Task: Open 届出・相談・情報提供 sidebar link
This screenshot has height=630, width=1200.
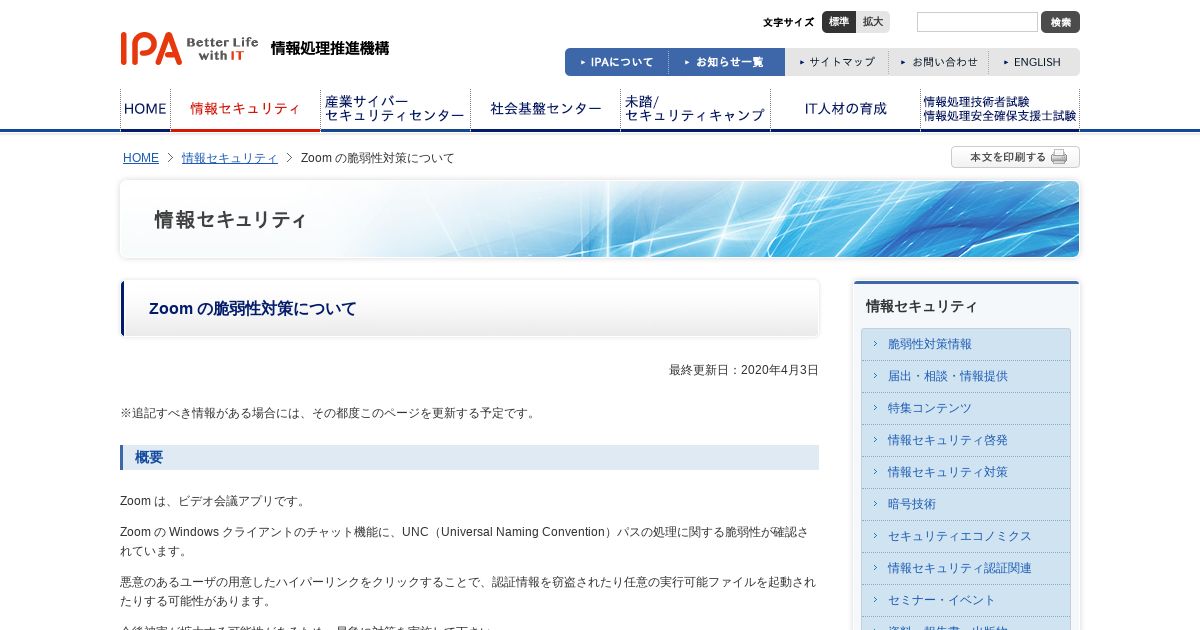Action: click(x=965, y=376)
